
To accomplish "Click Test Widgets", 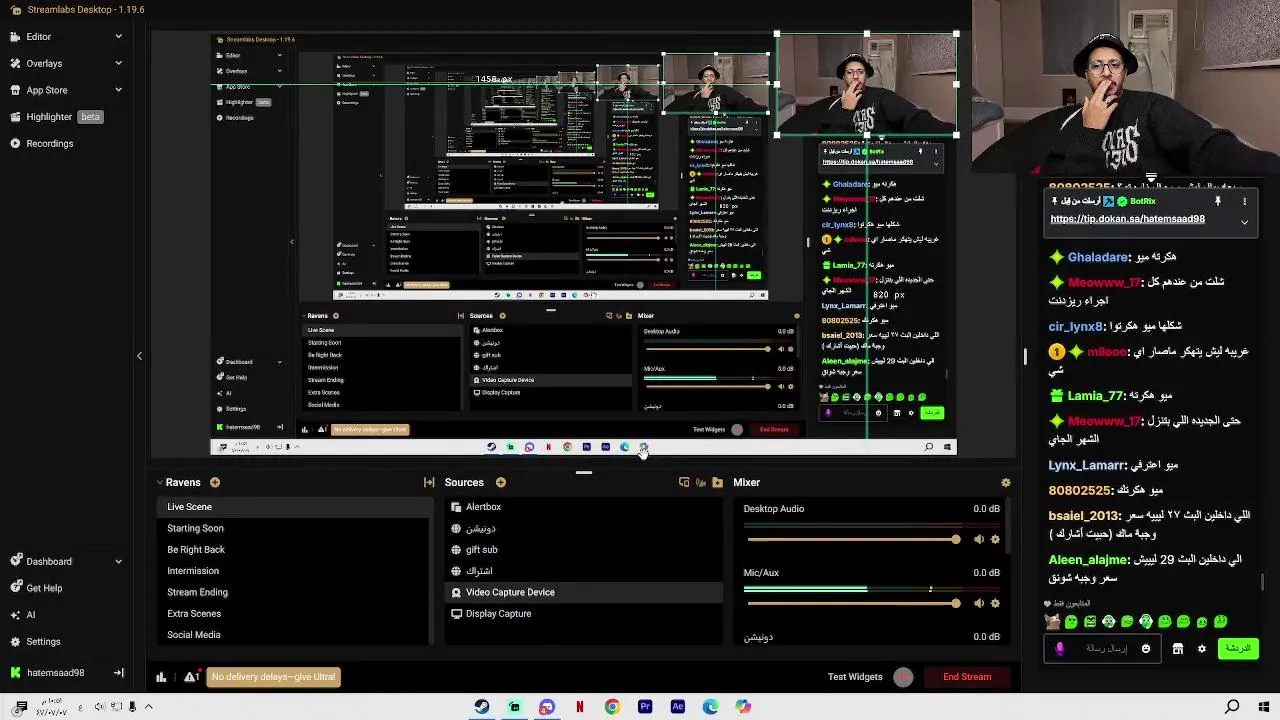I will point(855,677).
